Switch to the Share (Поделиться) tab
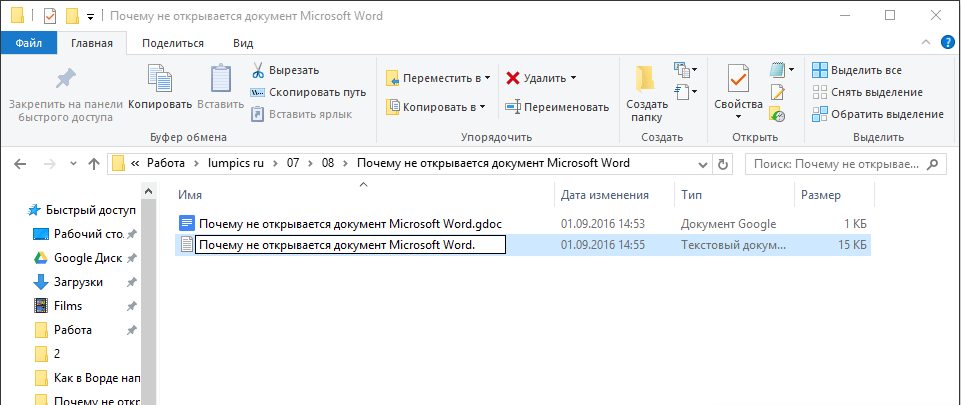 (x=173, y=43)
